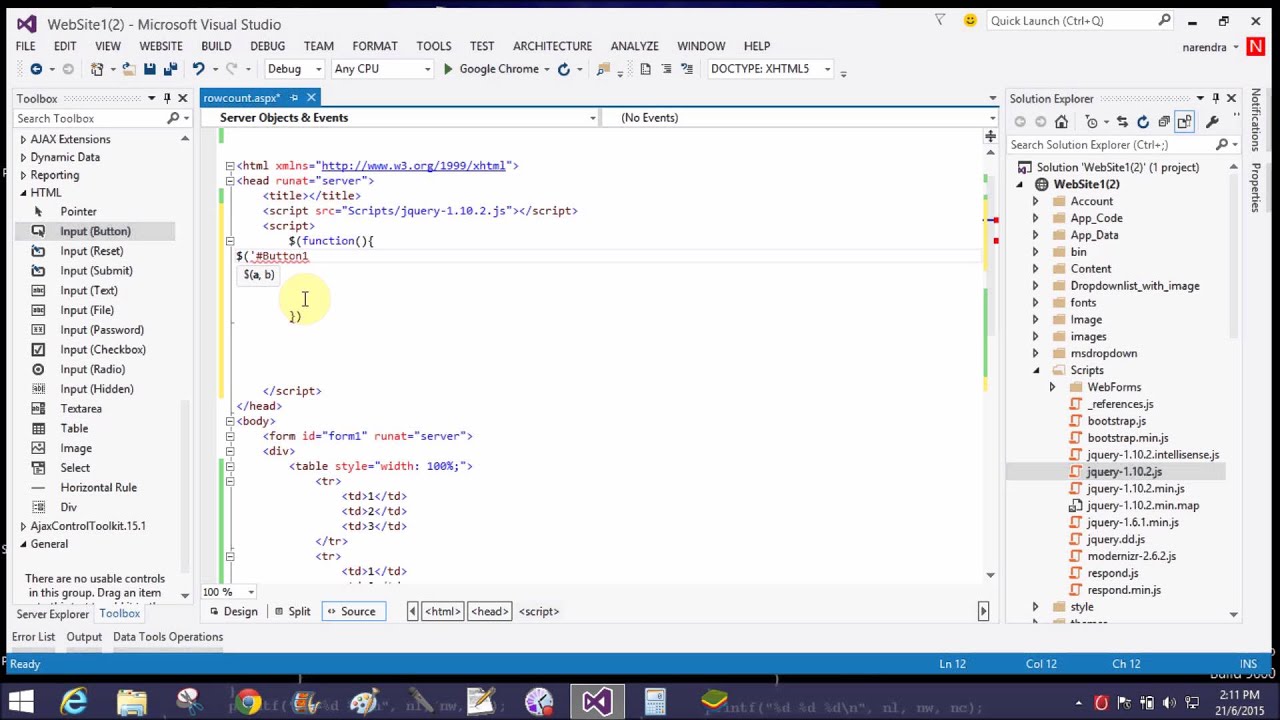Select Textarea toolbox item
1280x720 pixels.
tap(81, 409)
